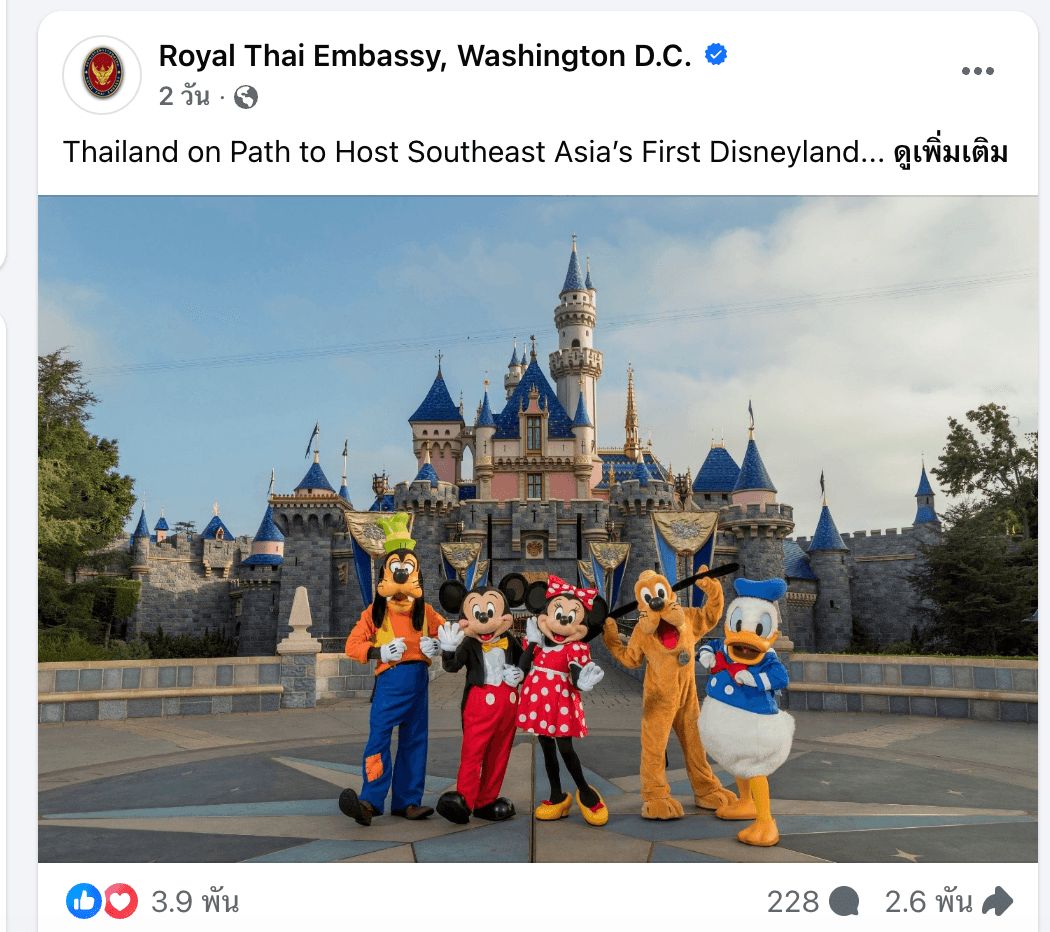Click Donald Duck in the photo
This screenshot has width=1050, height=932.
(x=745, y=710)
